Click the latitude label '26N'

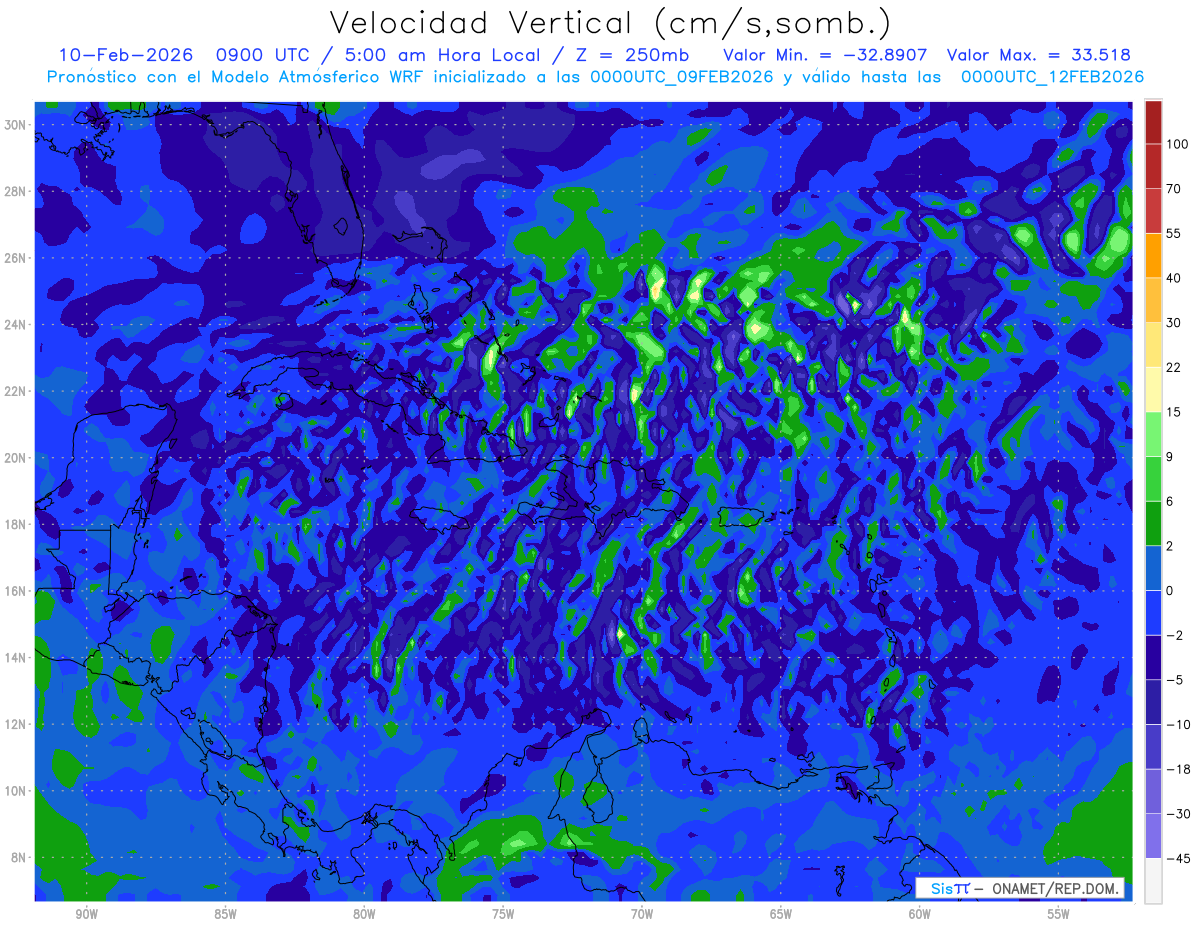click(x=17, y=258)
